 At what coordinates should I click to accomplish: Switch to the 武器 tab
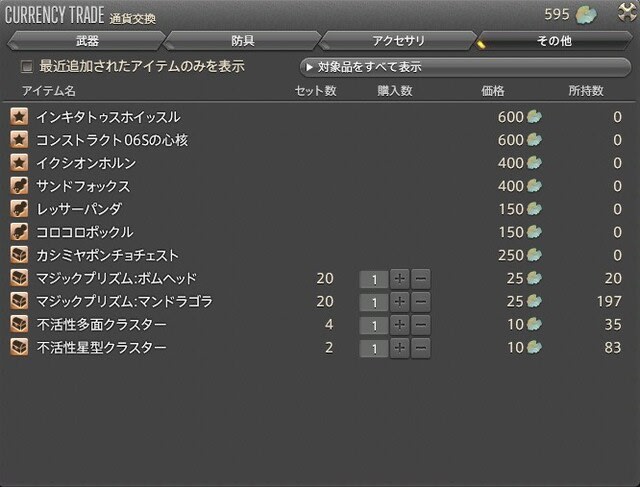(87, 41)
